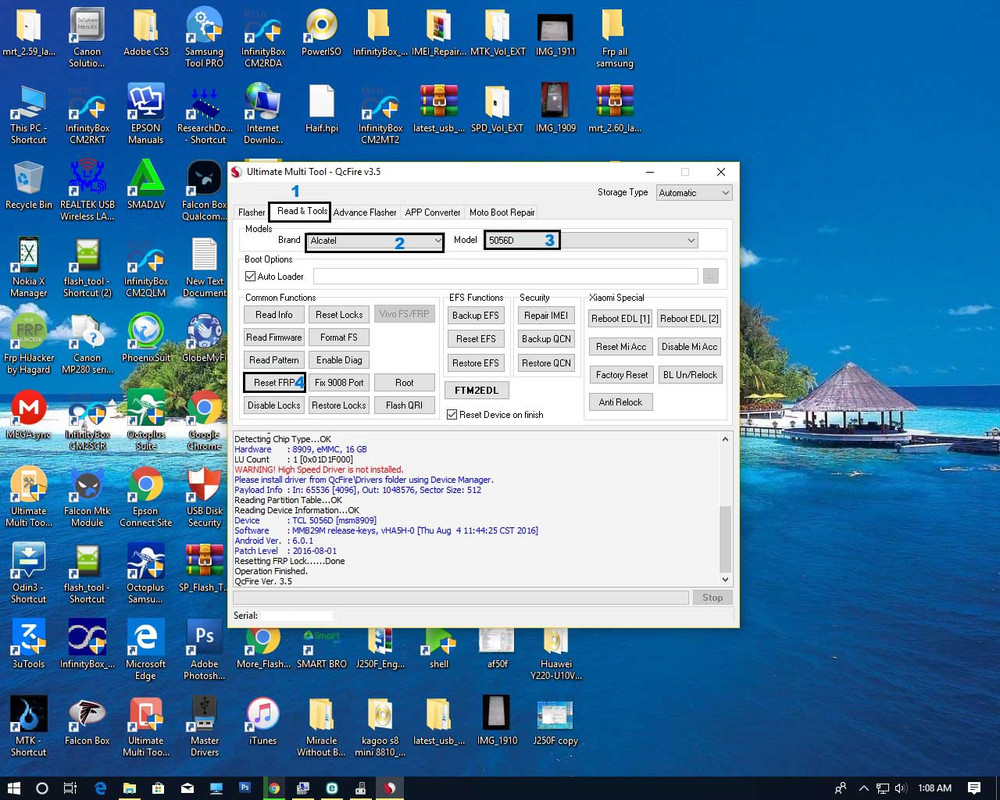Click the BL Un/Relock button

(x=689, y=374)
